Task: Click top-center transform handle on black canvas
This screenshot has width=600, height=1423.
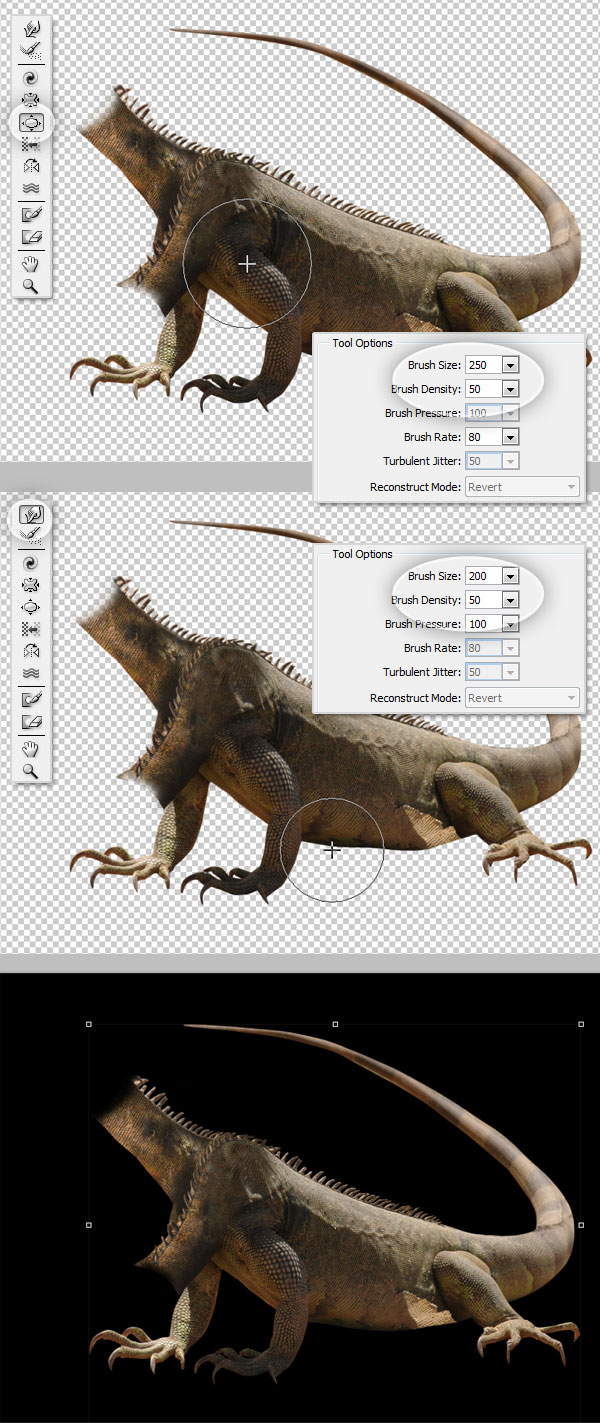Action: 335,1024
